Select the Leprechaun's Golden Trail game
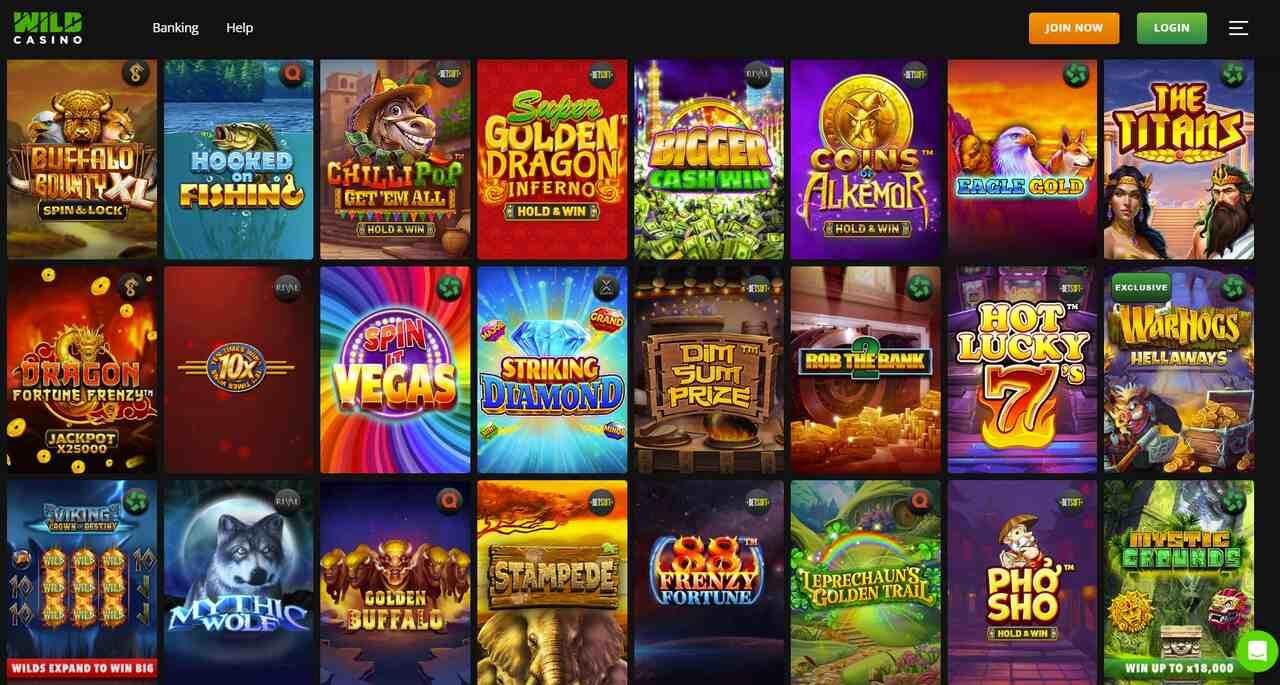This screenshot has height=685, width=1280. 866,582
